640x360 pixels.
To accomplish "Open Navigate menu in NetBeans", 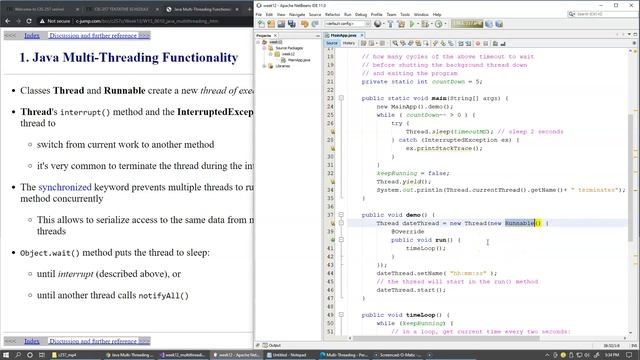I will click(x=297, y=14).
